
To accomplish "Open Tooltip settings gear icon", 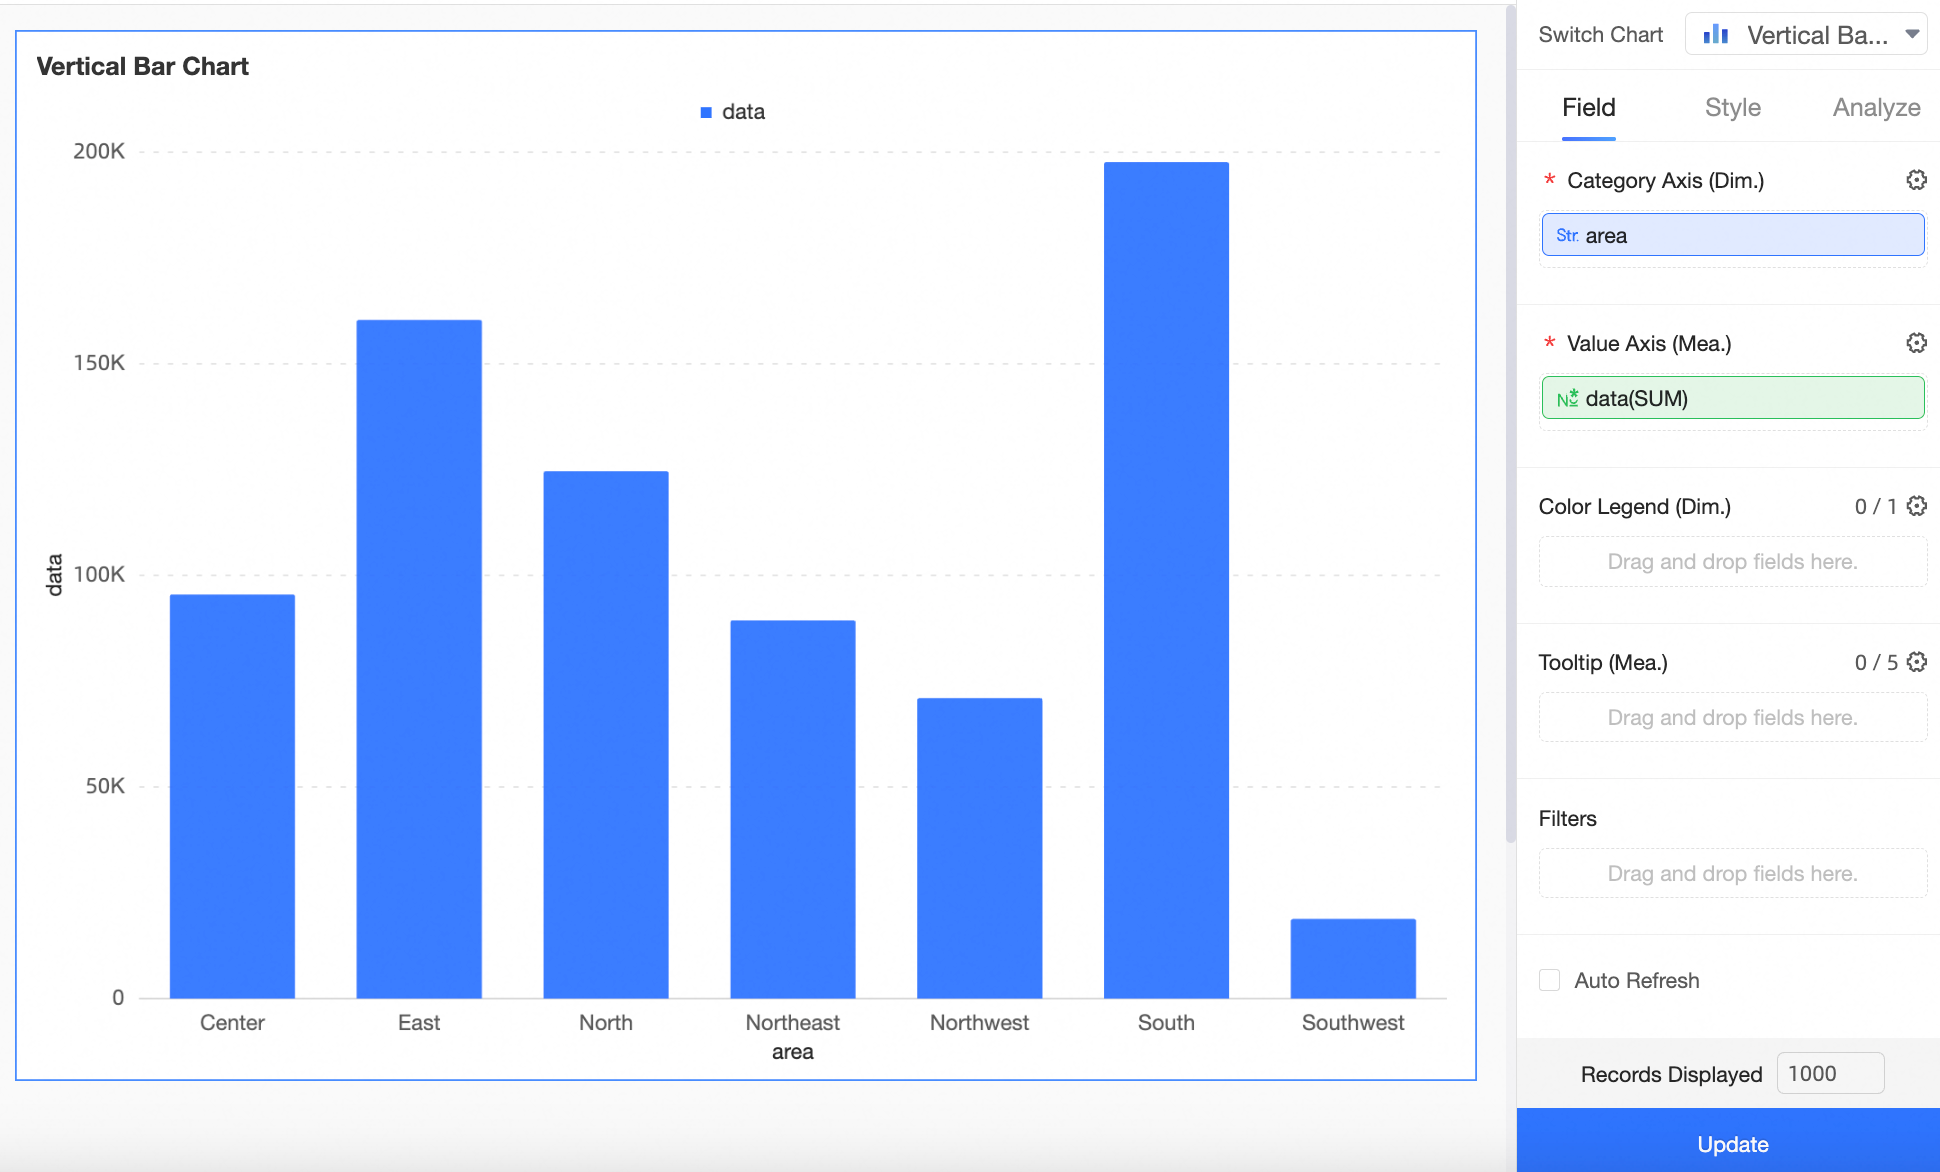I will [1915, 662].
